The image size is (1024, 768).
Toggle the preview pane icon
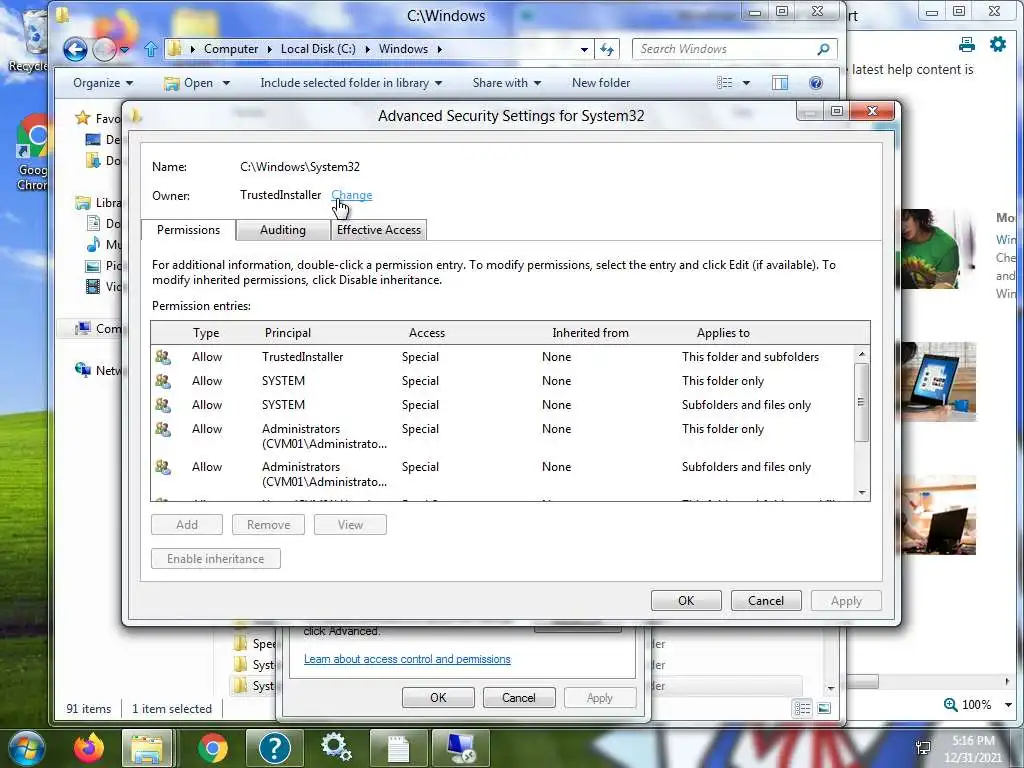tap(780, 83)
